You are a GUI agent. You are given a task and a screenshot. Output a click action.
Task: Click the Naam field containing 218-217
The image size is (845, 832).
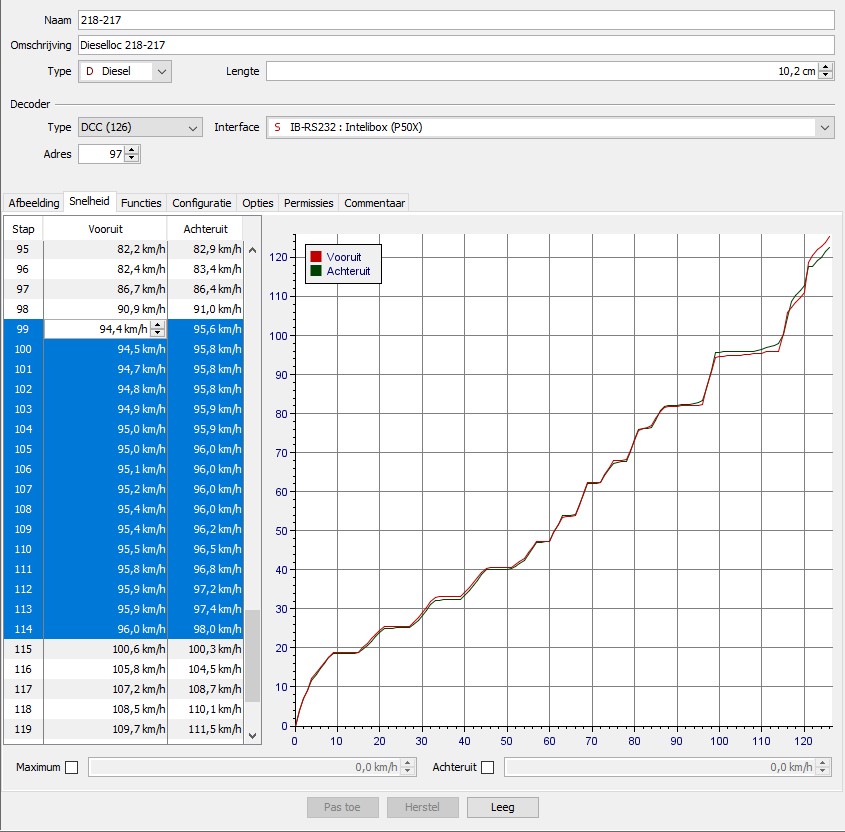pyautogui.click(x=456, y=20)
